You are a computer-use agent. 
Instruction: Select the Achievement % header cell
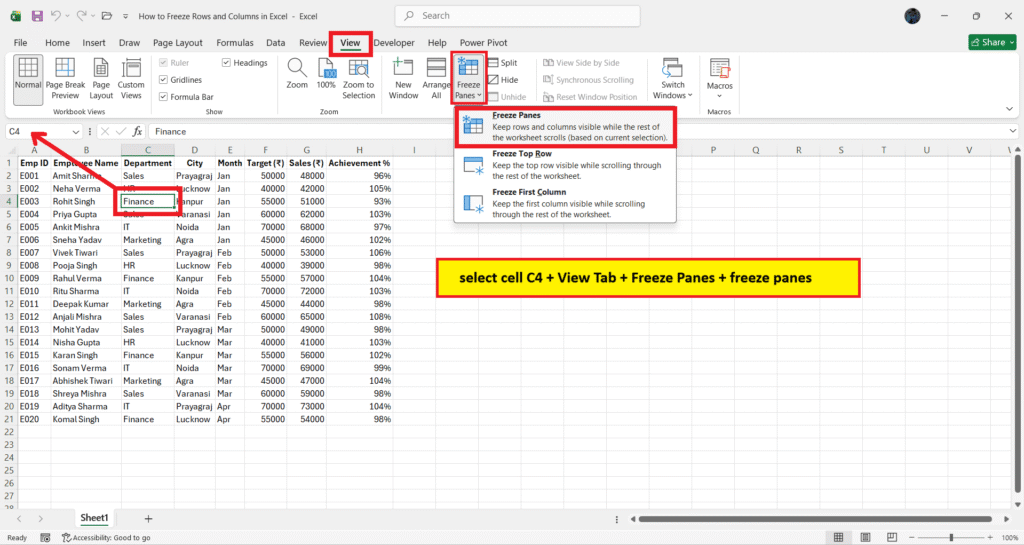(x=359, y=163)
